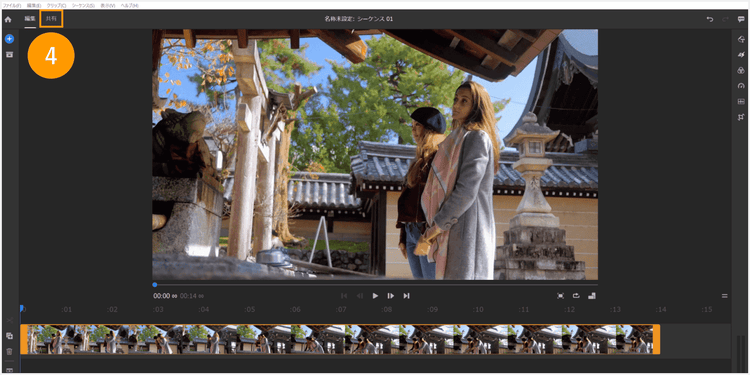Enter full screen preview
Screen dimensions: 750x375
[561, 296]
